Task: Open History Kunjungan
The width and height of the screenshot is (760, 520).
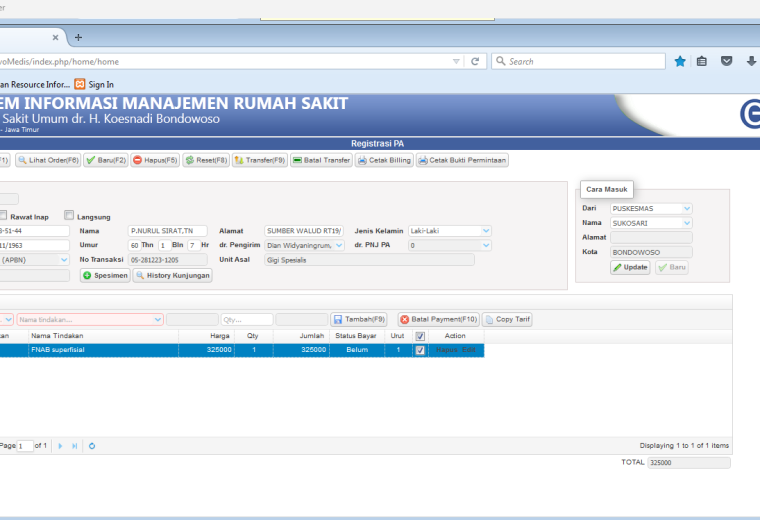Action: 173,275
